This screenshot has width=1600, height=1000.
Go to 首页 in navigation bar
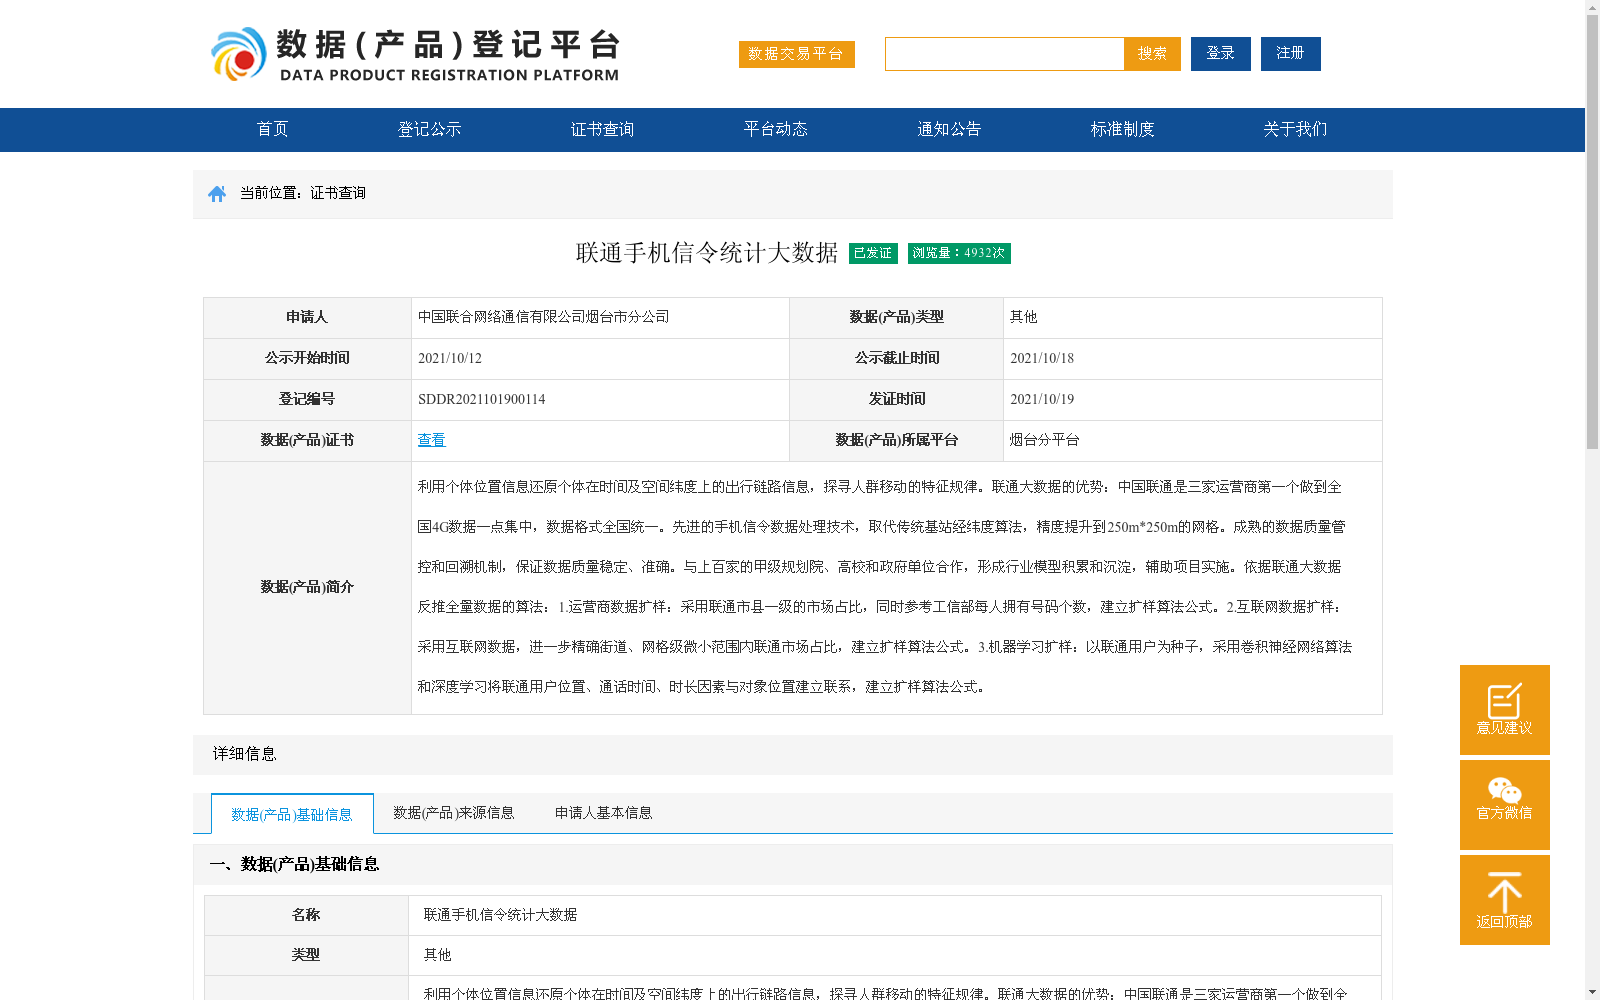click(272, 129)
